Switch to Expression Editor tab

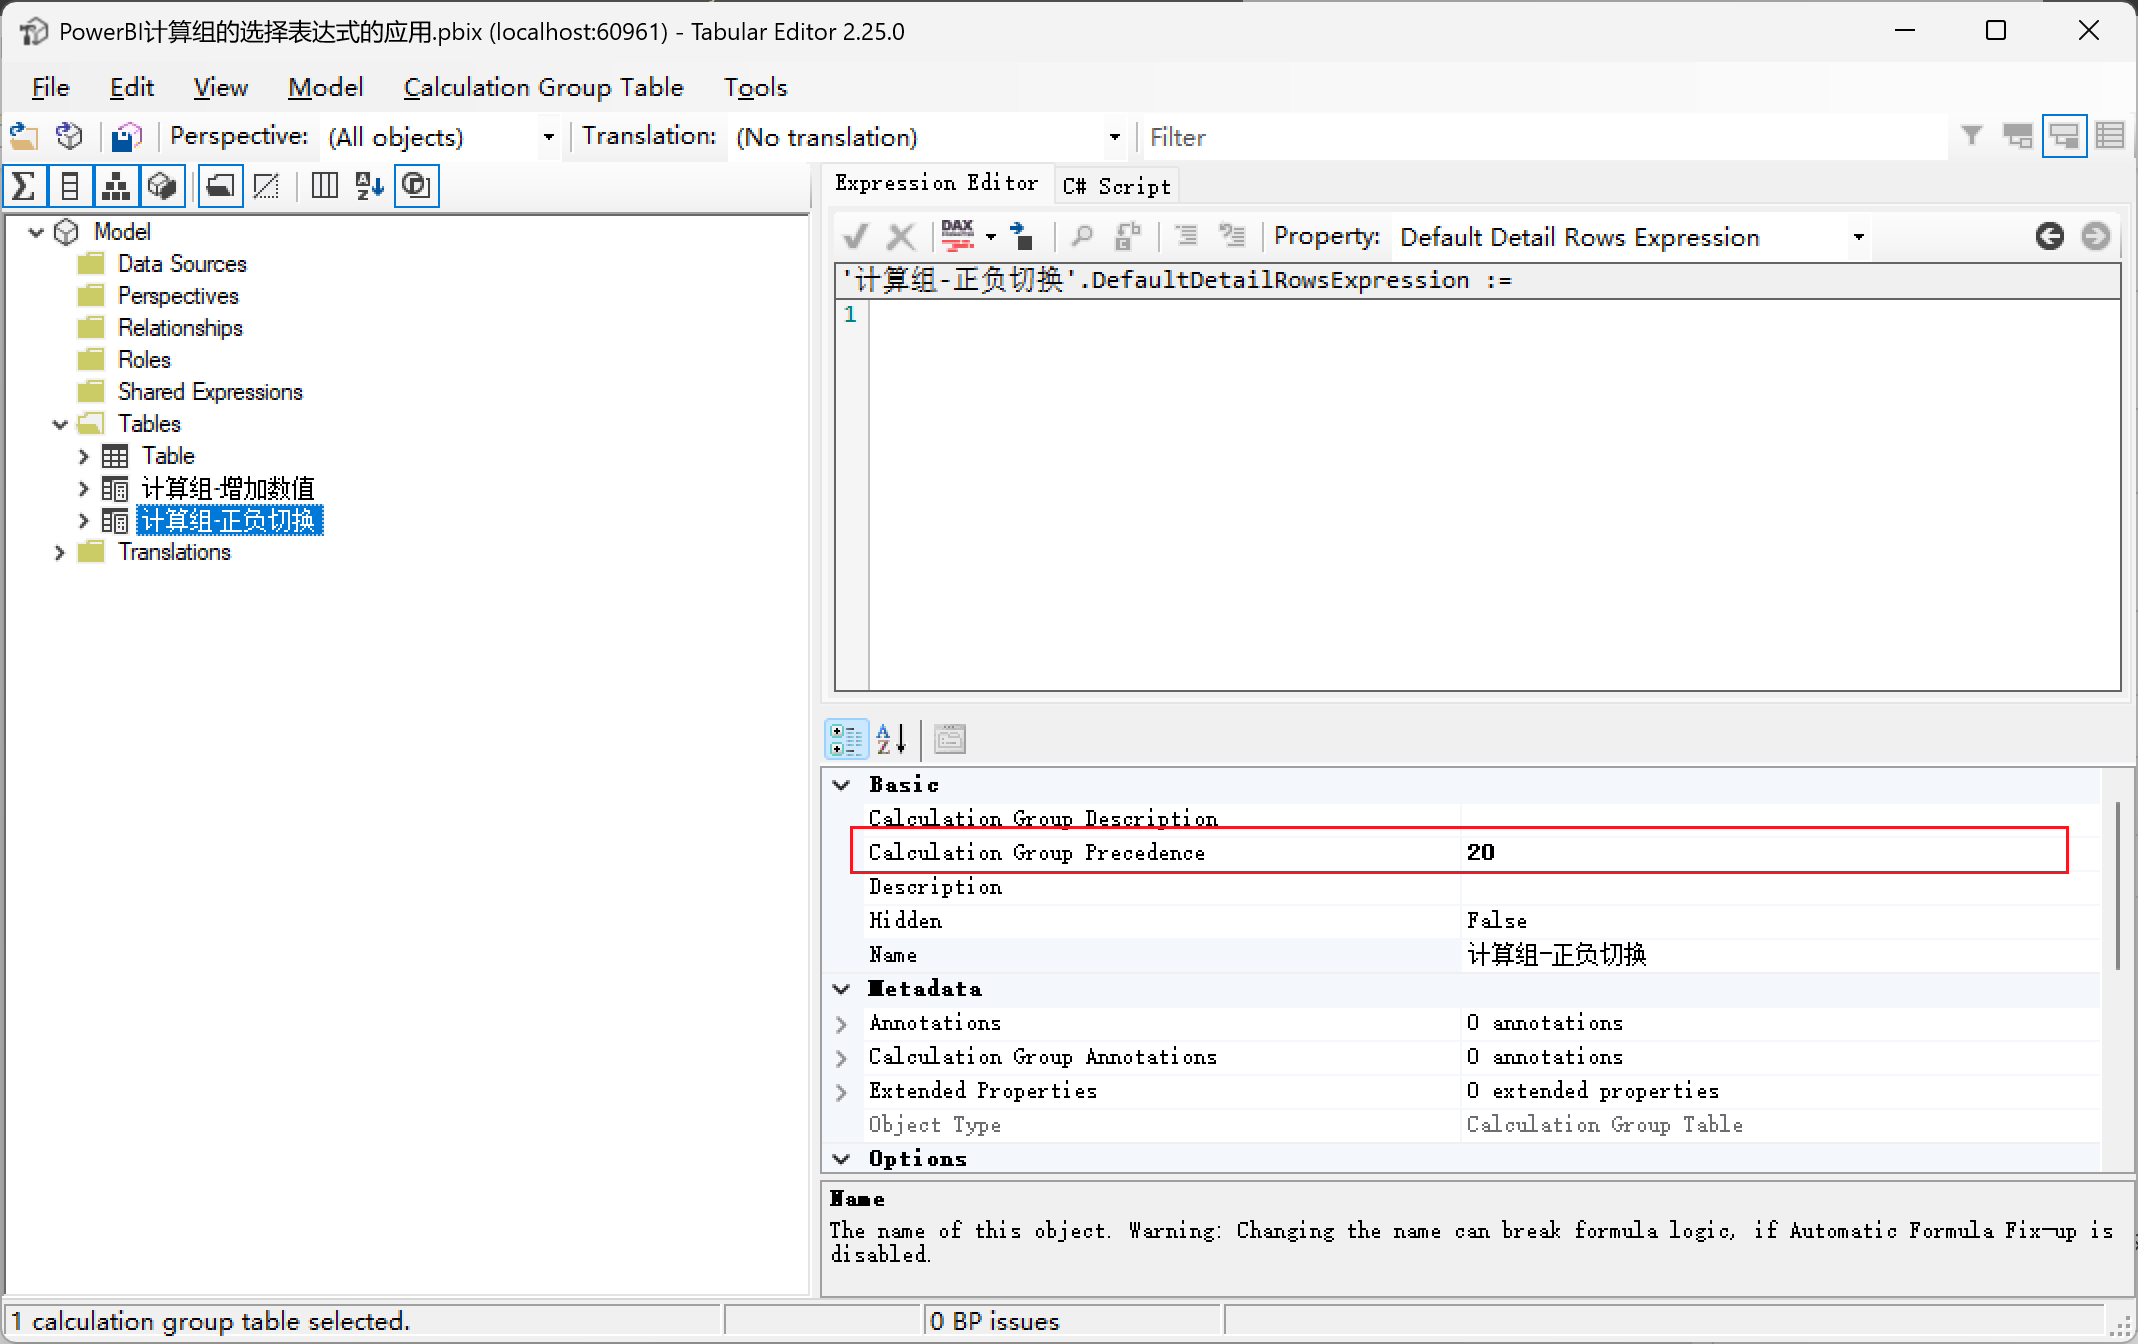pos(937,183)
